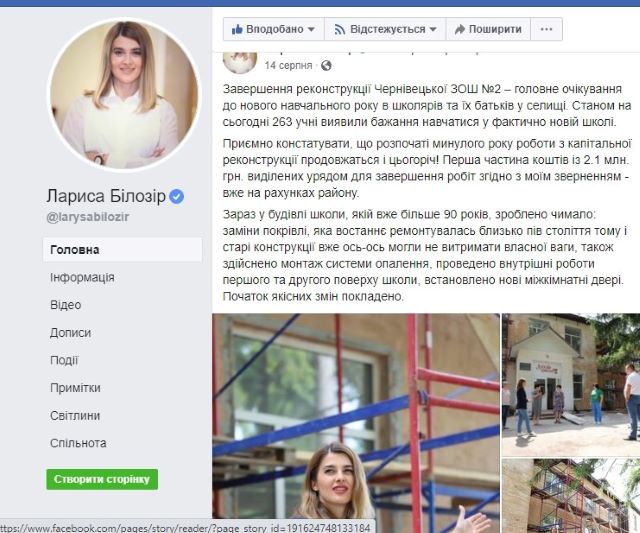Open the 14 серпня post timestamp link
The width and height of the screenshot is (640, 533).
[x=288, y=65]
